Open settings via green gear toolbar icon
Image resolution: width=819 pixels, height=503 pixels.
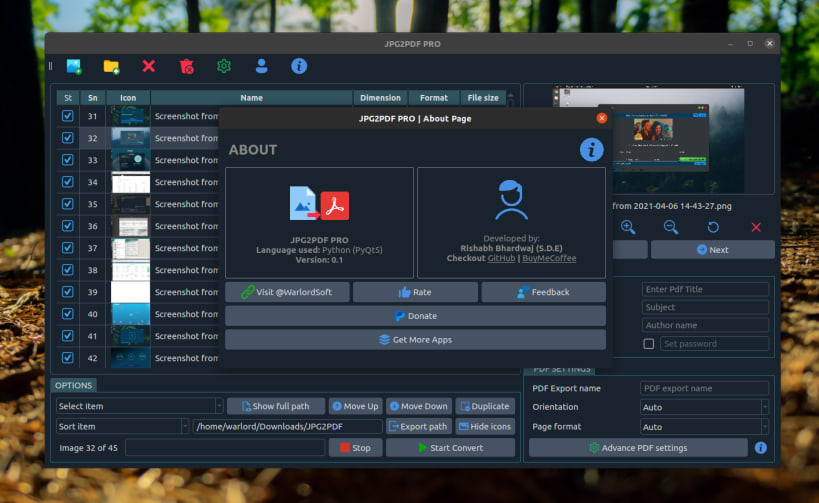pyautogui.click(x=224, y=66)
